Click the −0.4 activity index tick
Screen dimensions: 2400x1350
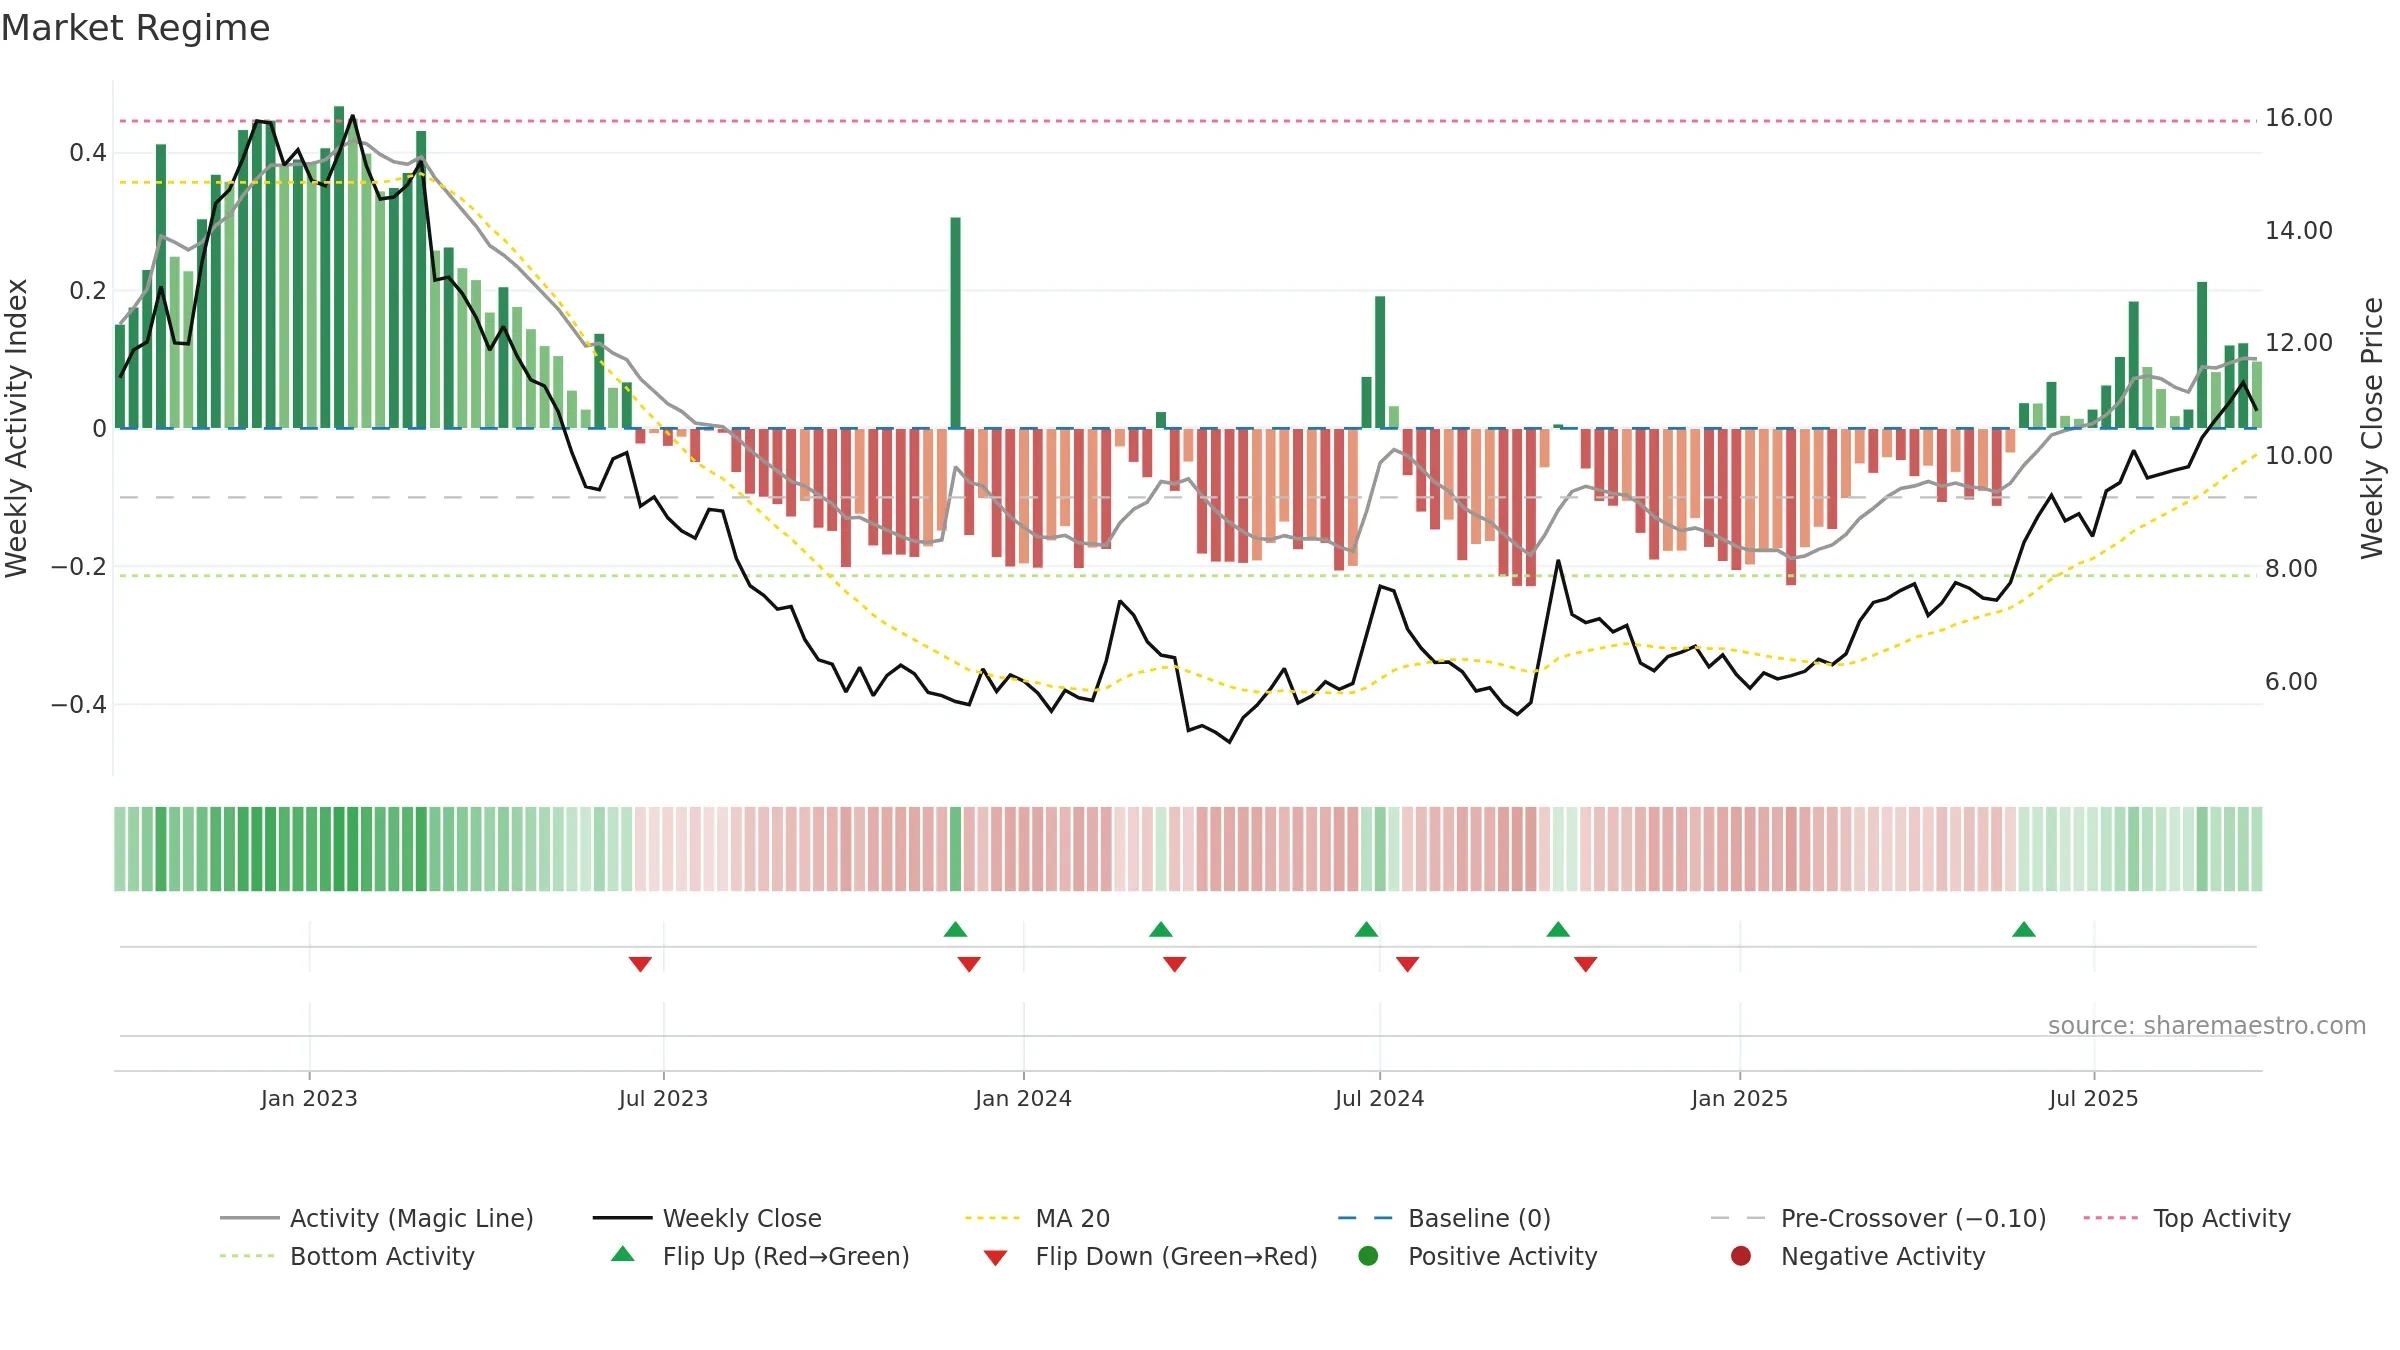[x=78, y=705]
